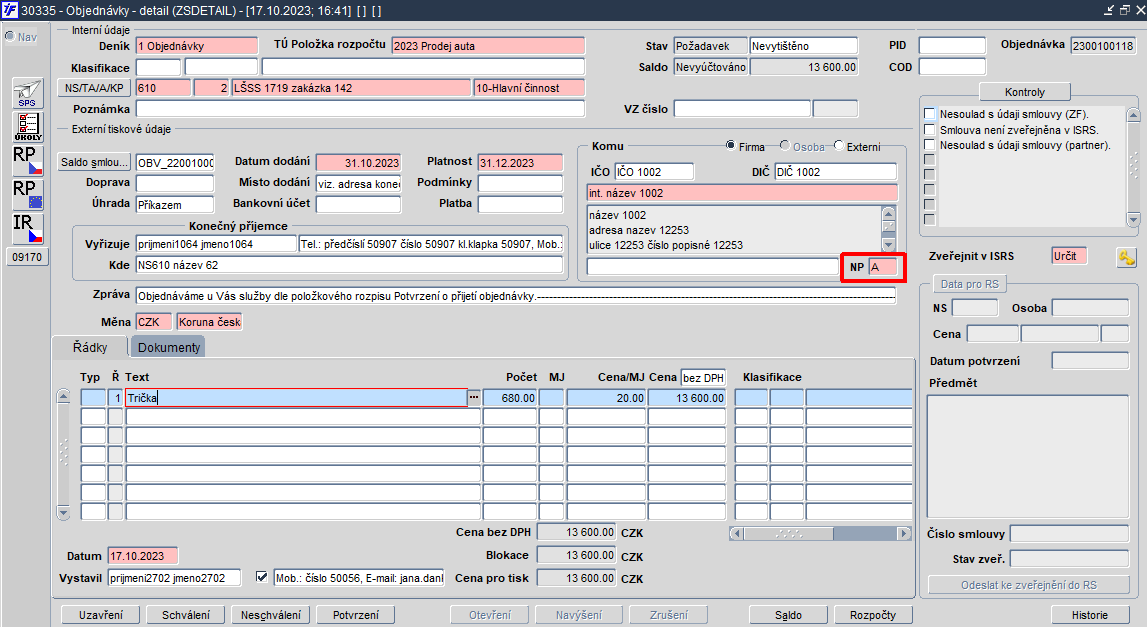Click the Saldo smlou... button

(94, 162)
